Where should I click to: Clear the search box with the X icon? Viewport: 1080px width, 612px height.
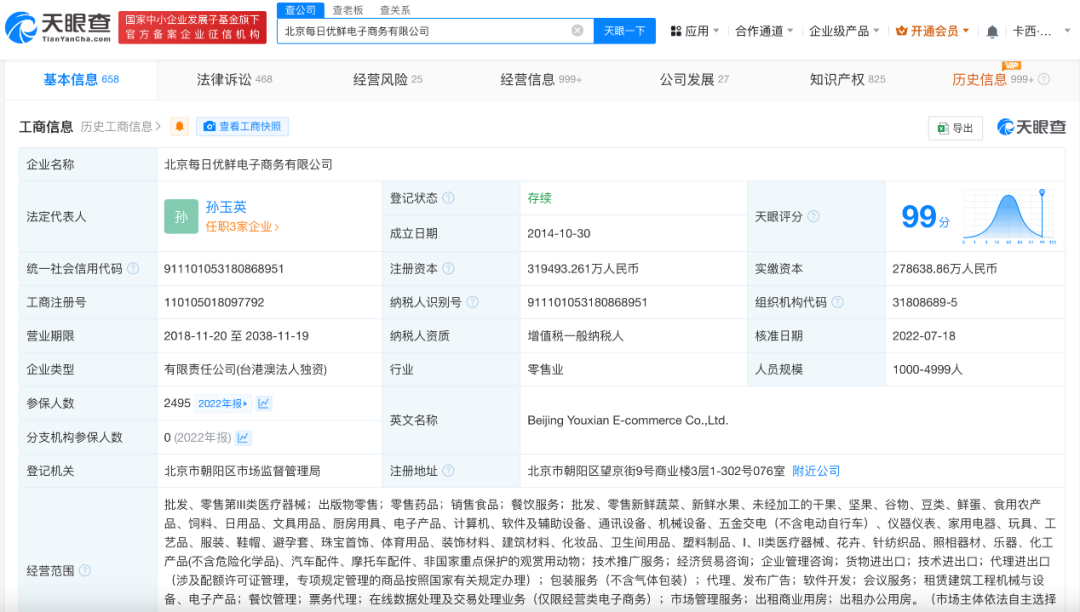click(577, 31)
